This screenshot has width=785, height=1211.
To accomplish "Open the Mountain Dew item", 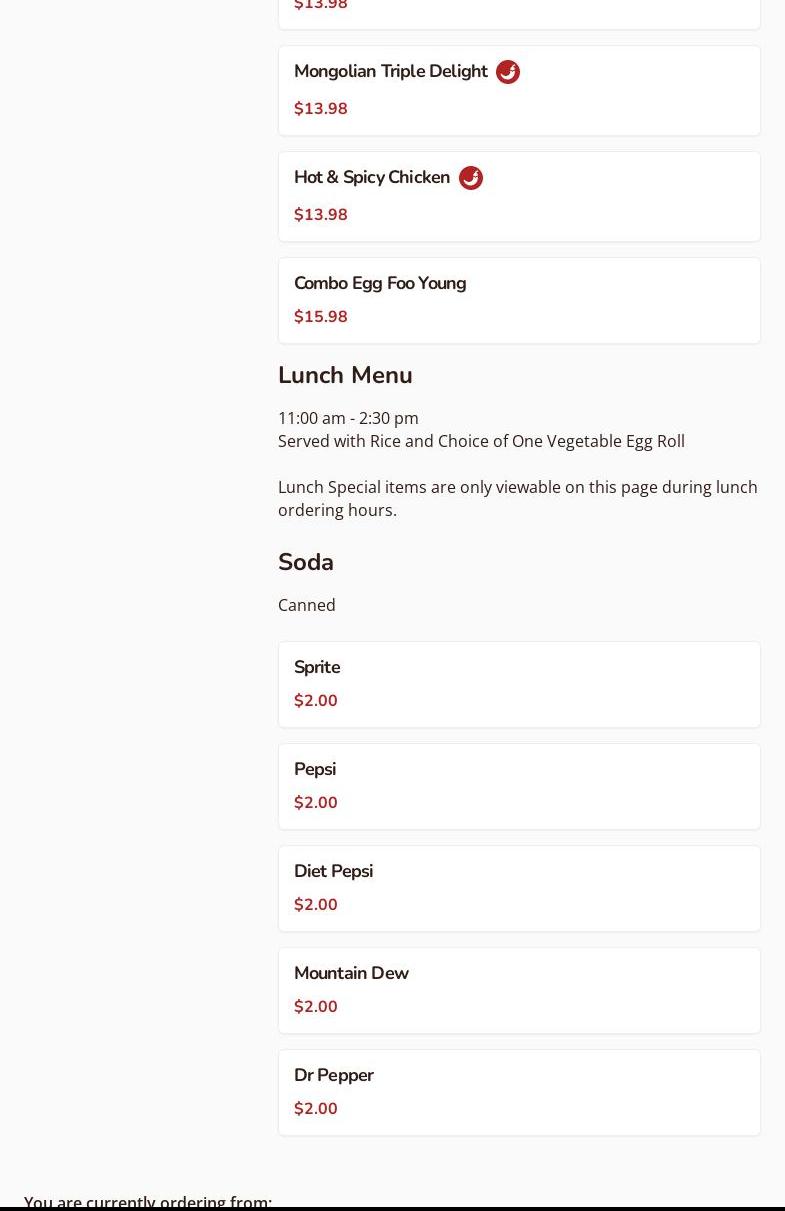I will click(x=351, y=974).
